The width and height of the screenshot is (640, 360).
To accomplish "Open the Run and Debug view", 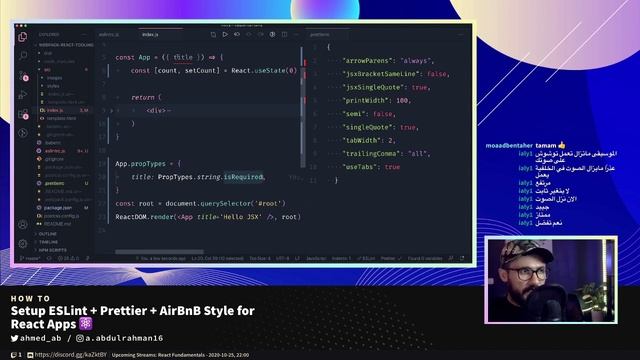I will 23,95.
